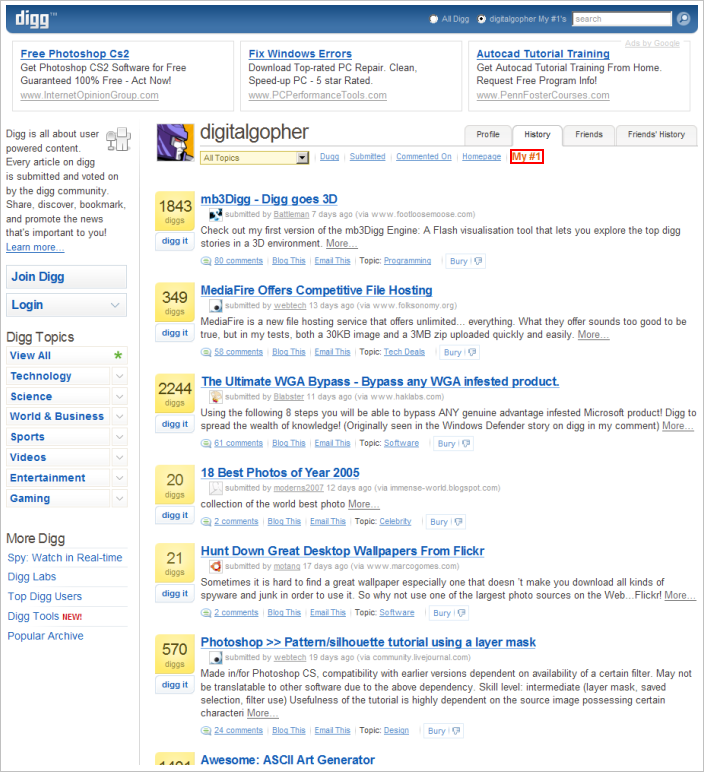Click thumbs-down icon on 18 Best Photos story
Image resolution: width=704 pixels, height=772 pixels.
(x=458, y=521)
